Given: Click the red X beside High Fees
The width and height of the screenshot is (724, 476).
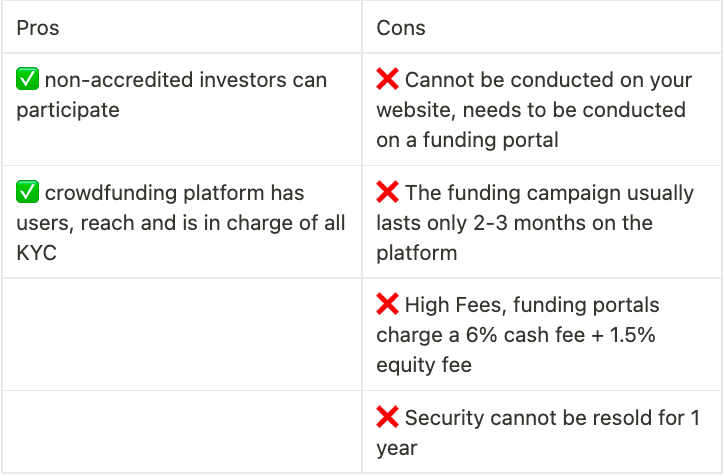Looking at the screenshot, I should click(387, 304).
